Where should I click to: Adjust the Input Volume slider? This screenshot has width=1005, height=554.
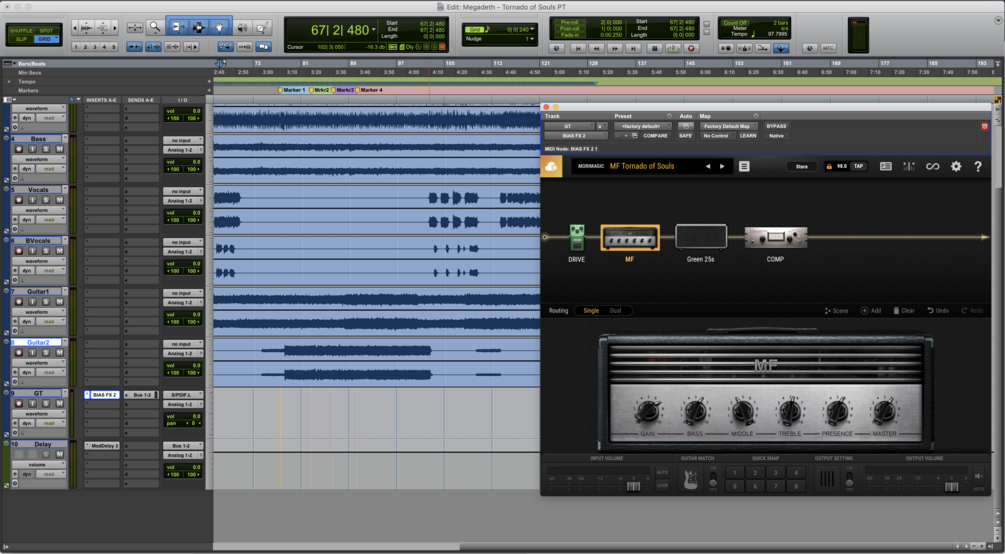click(633, 487)
